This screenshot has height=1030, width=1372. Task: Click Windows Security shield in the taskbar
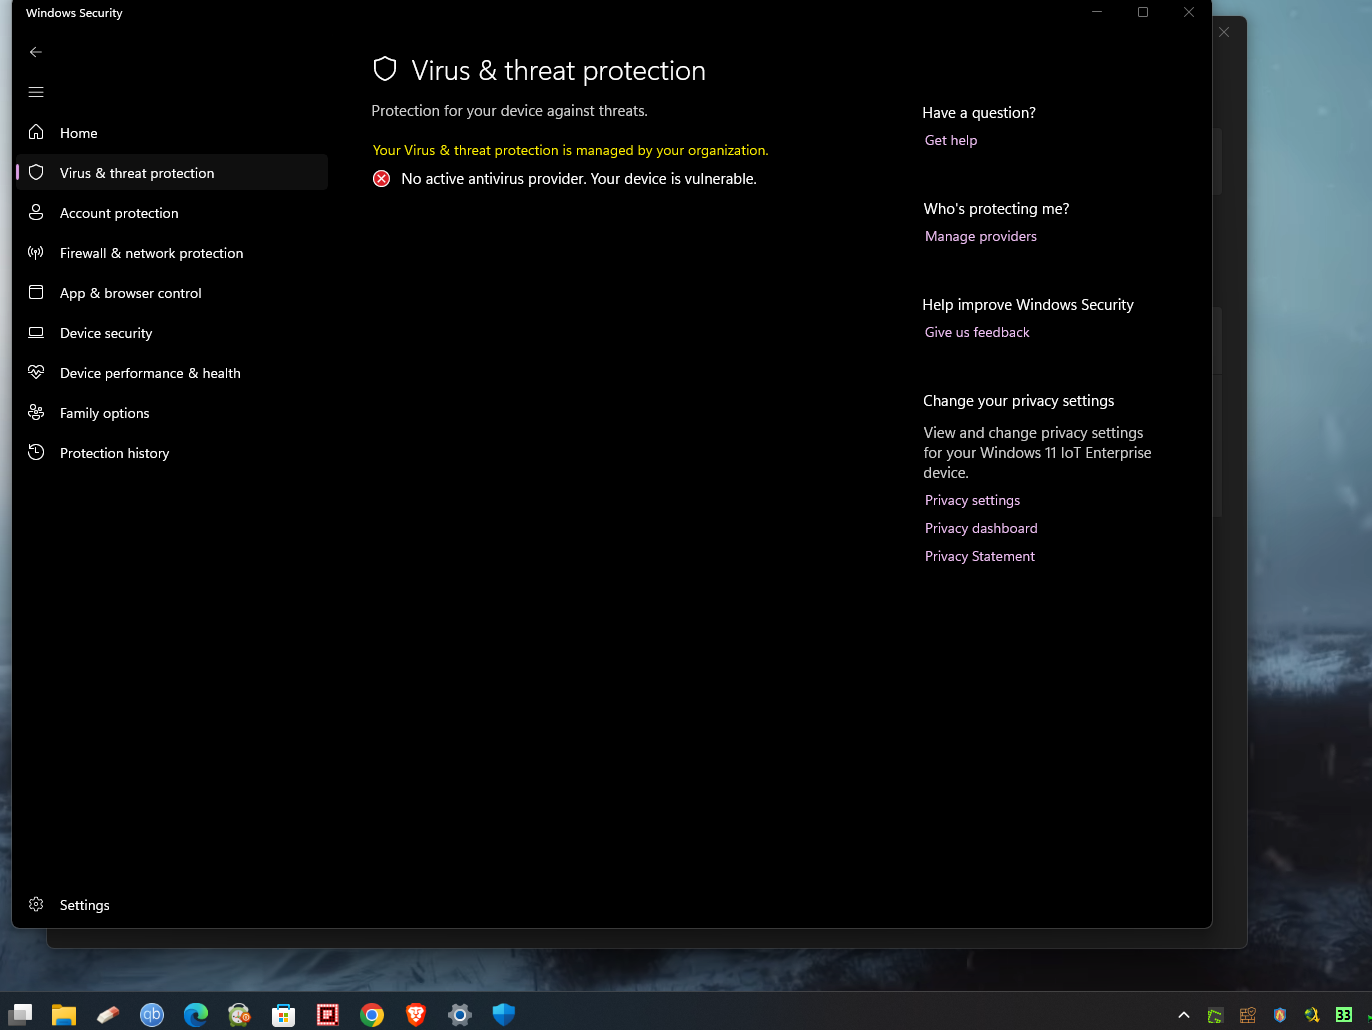click(504, 1015)
